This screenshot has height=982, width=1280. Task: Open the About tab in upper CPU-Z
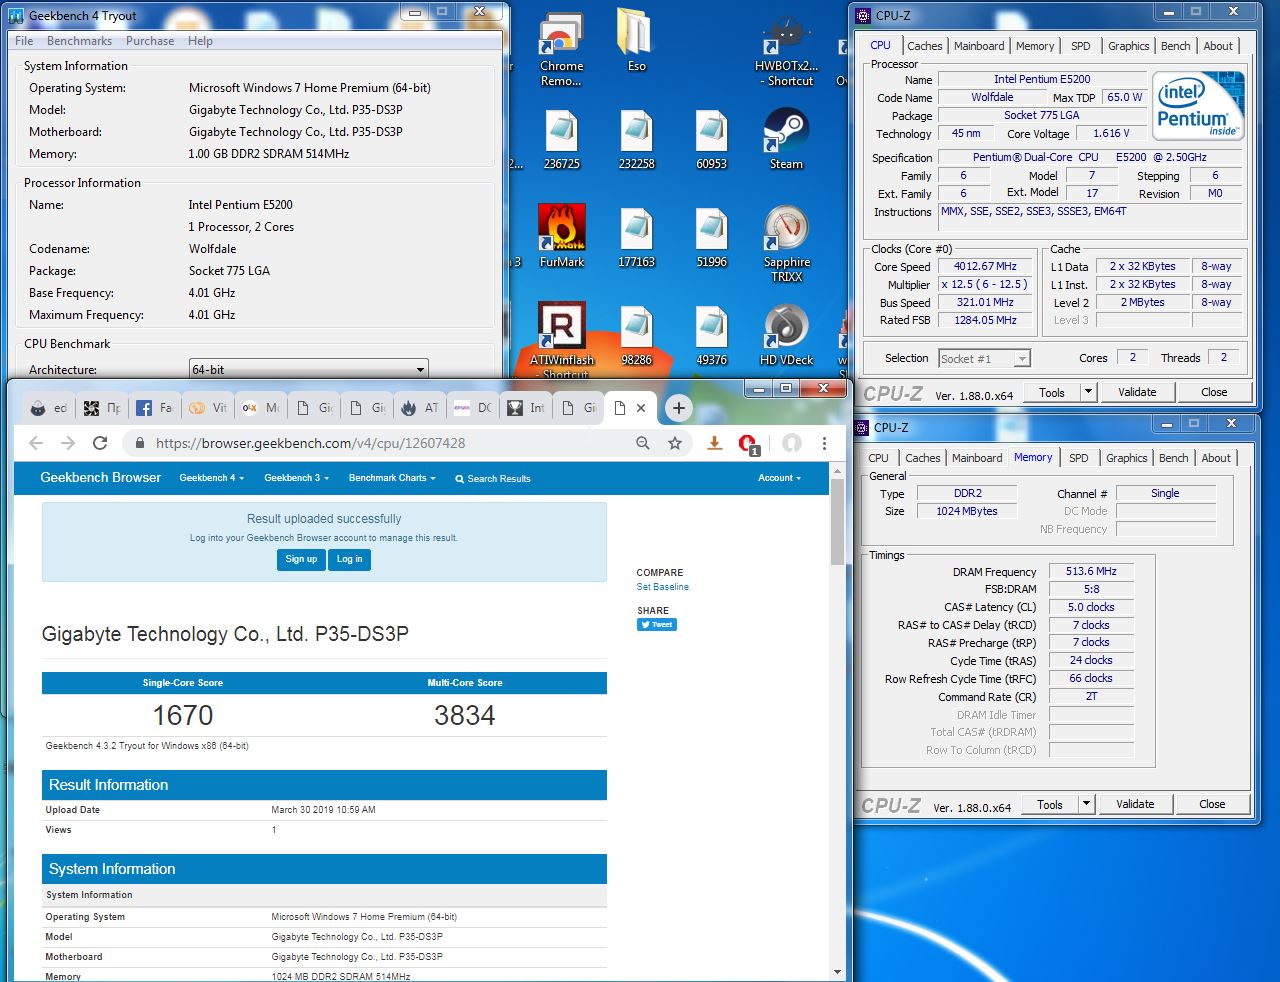(1218, 46)
